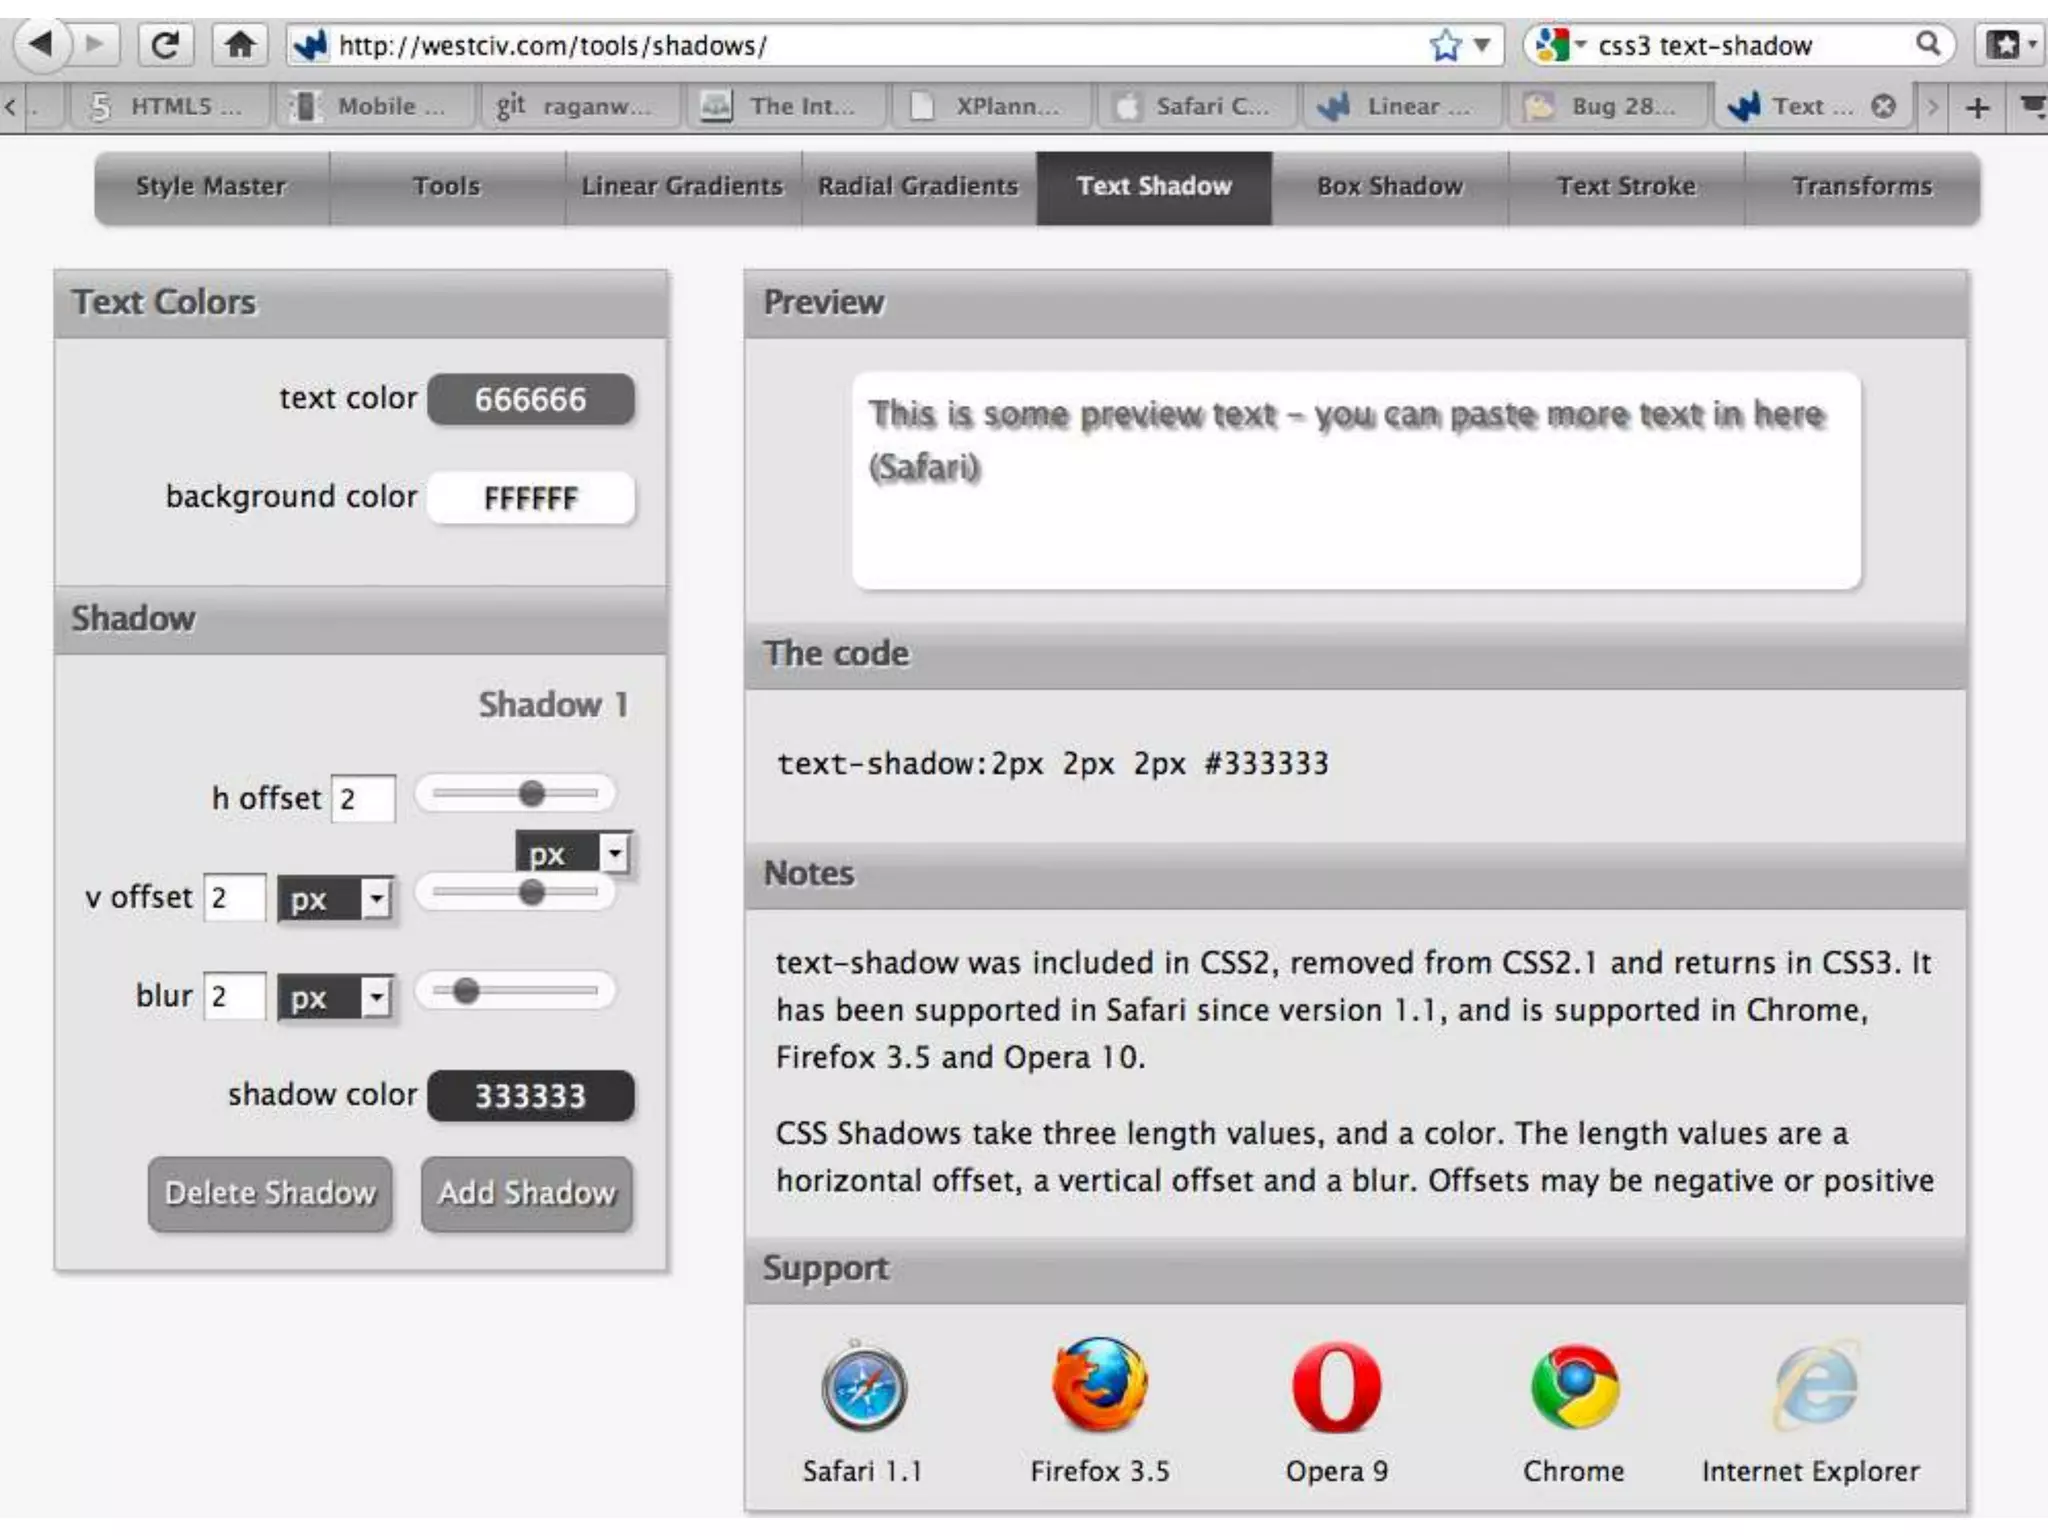Click the blur slider handle

465,991
